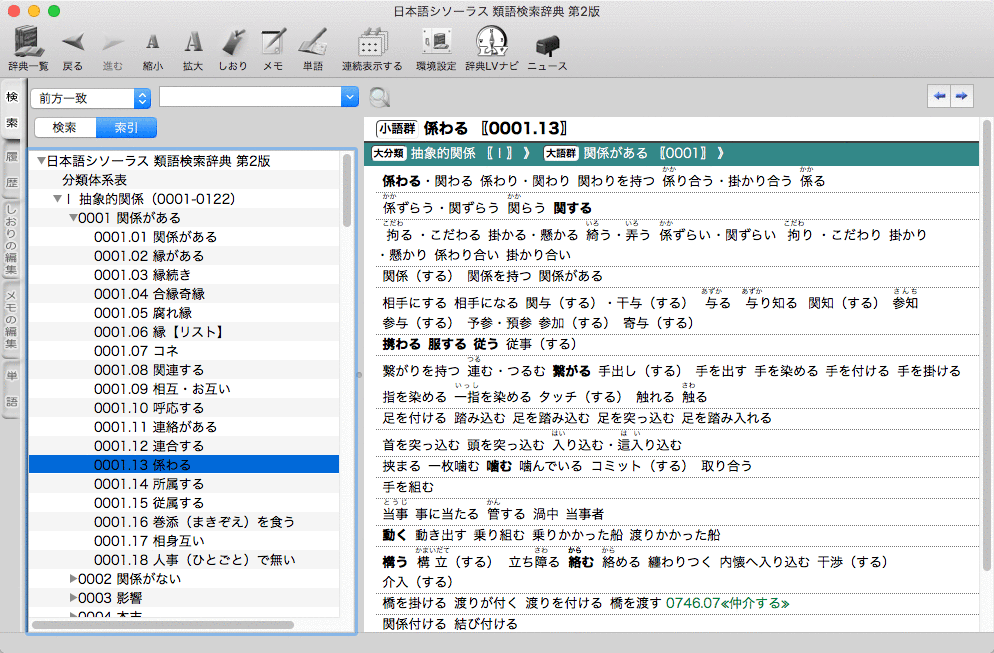Open the 辞典LVナビ navigator
This screenshot has width=994, height=653.
pyautogui.click(x=494, y=42)
